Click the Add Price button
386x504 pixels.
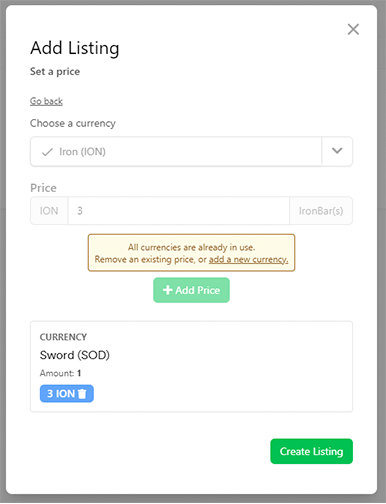tap(191, 290)
